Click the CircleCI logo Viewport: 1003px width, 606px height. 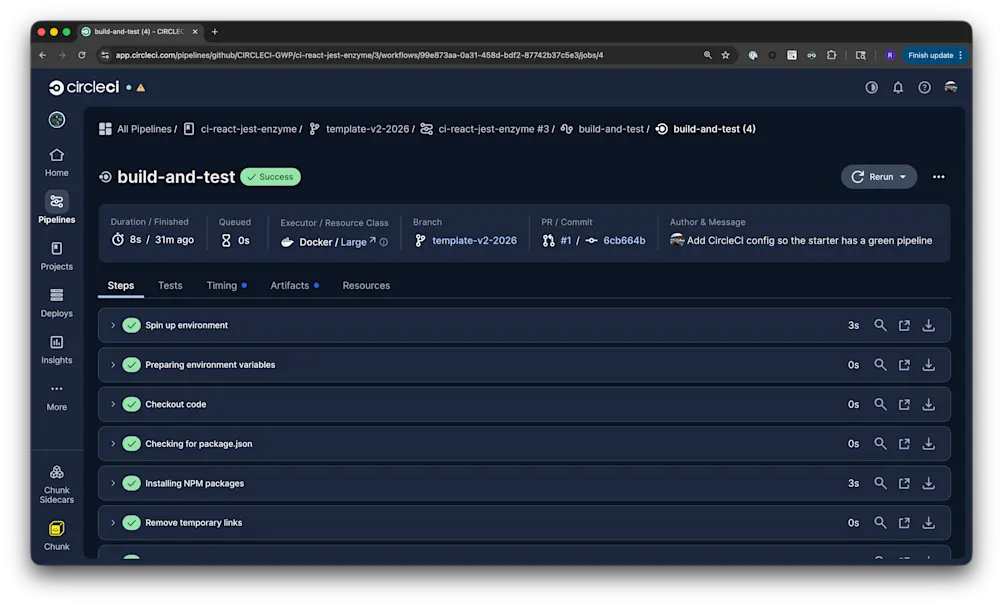pyautogui.click(x=84, y=87)
